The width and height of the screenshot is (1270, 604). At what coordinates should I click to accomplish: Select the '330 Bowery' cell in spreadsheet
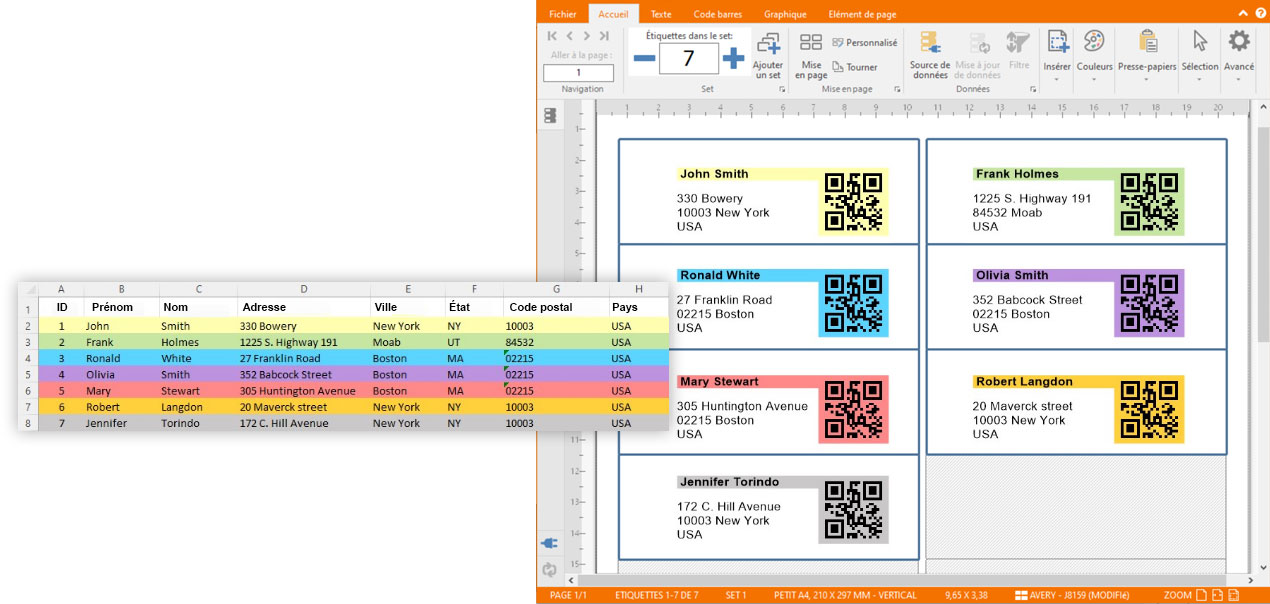coord(302,325)
